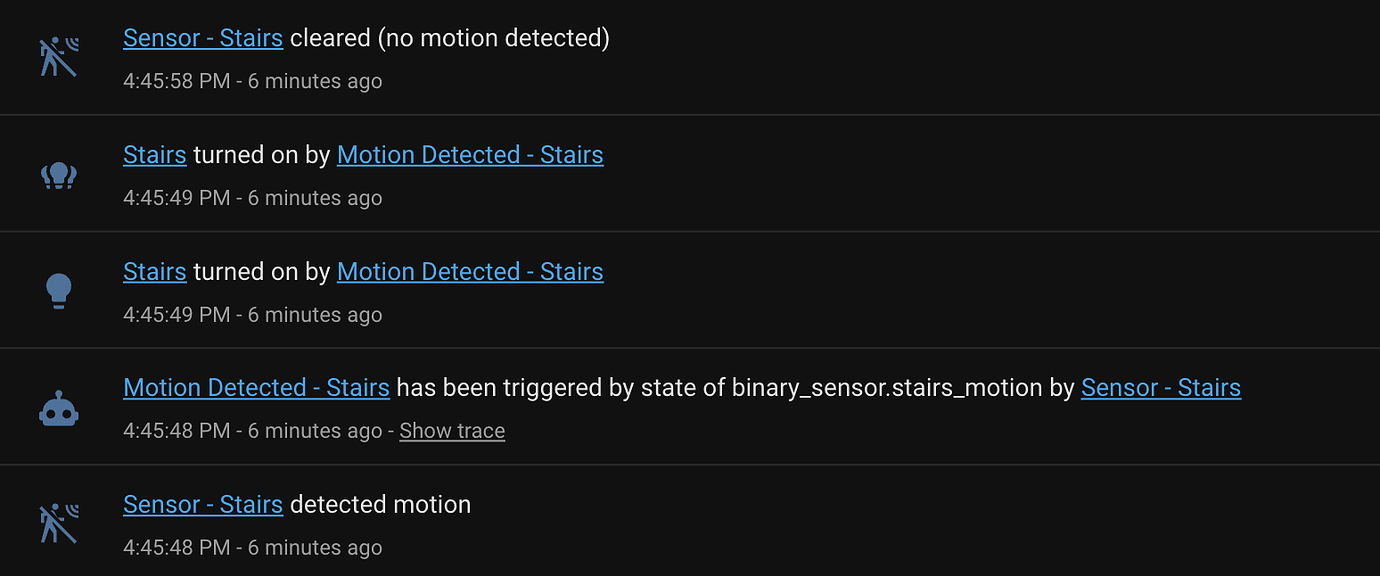Open Sensor - Stairs from the trigger entry

1160,387
